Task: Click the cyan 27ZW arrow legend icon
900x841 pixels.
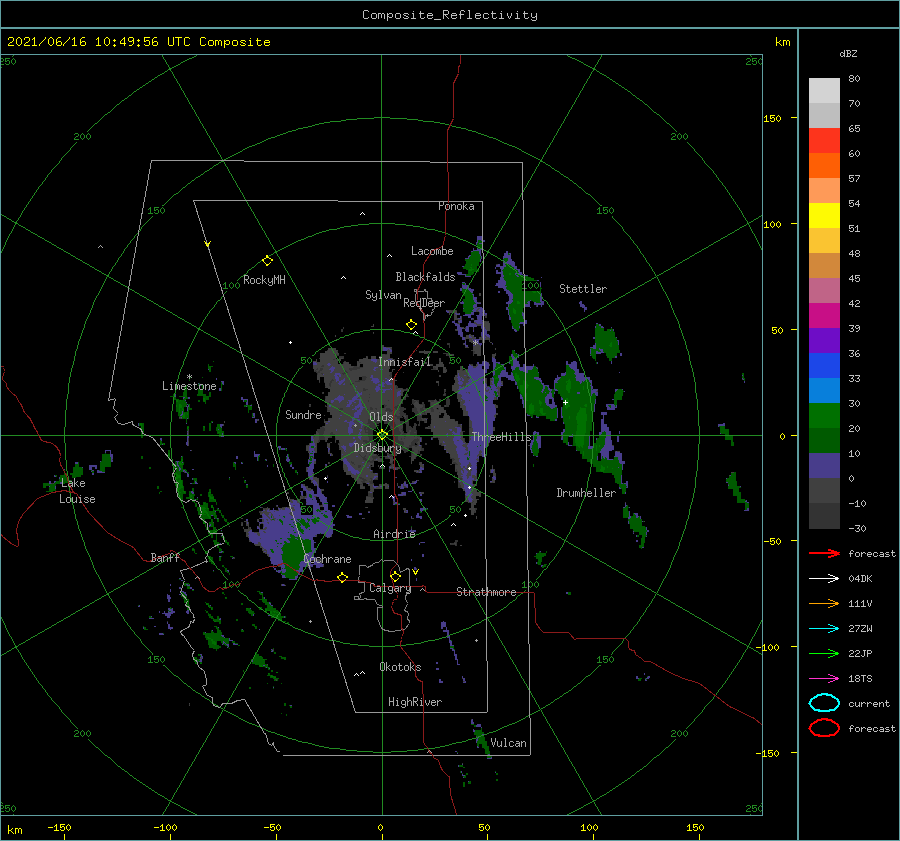Action: point(824,629)
